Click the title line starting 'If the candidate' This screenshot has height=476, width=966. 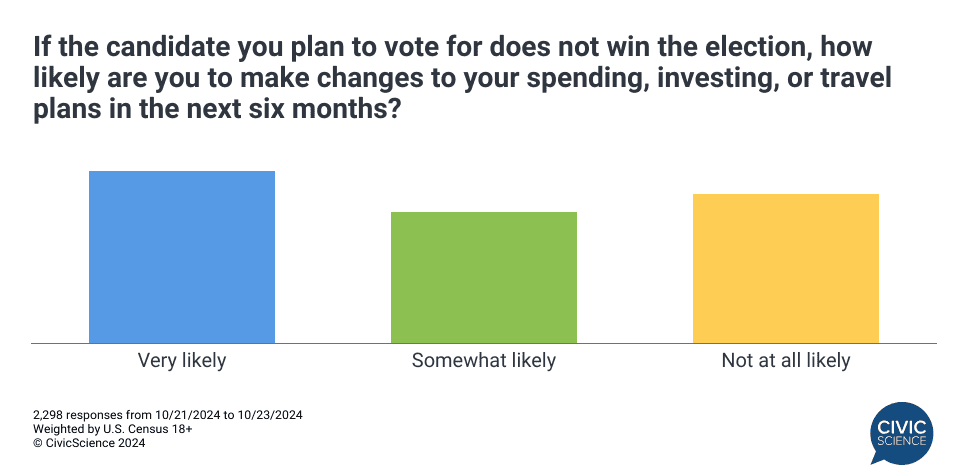(x=453, y=47)
